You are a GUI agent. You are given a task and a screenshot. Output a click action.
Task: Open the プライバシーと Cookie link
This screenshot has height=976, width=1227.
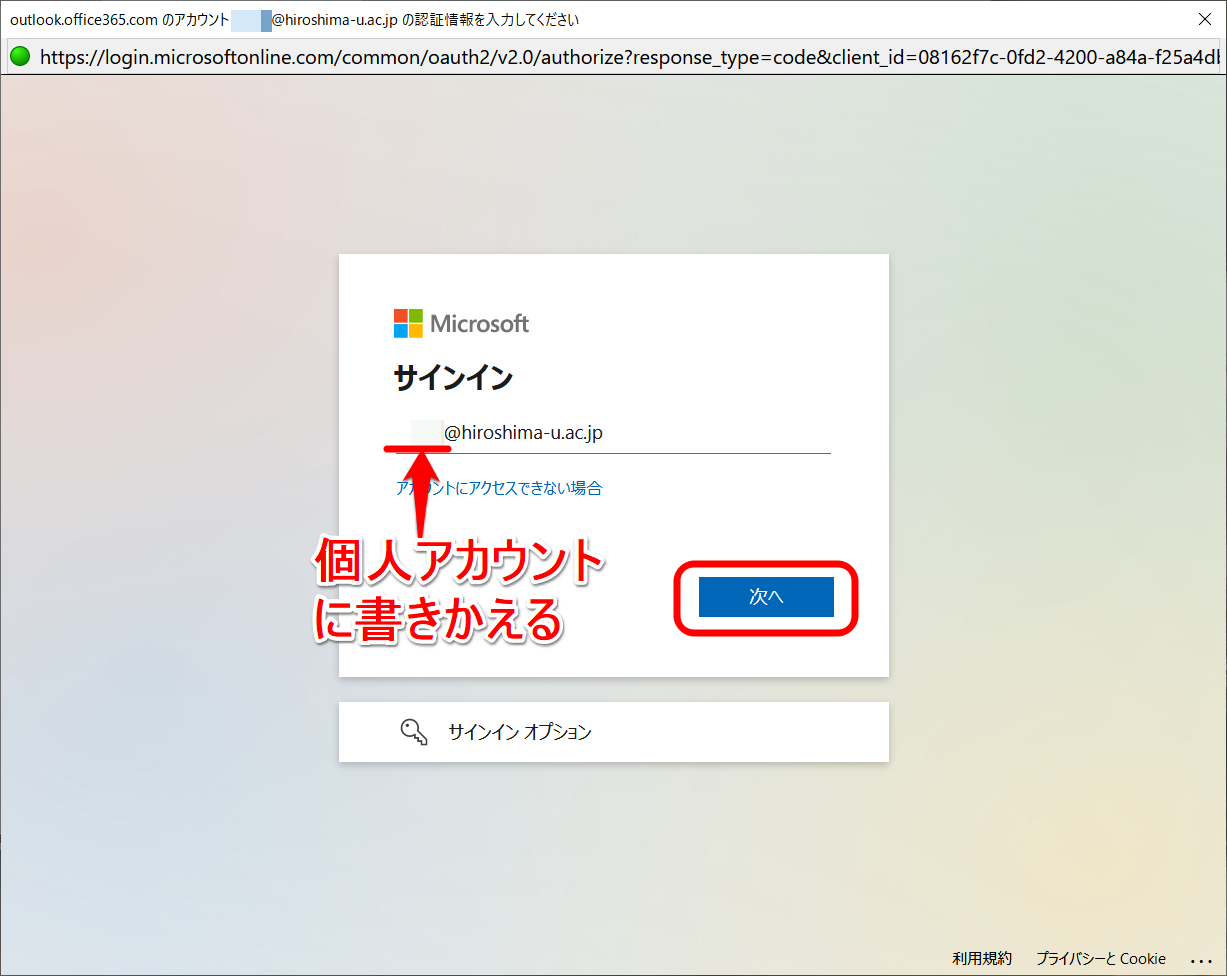click(1101, 958)
